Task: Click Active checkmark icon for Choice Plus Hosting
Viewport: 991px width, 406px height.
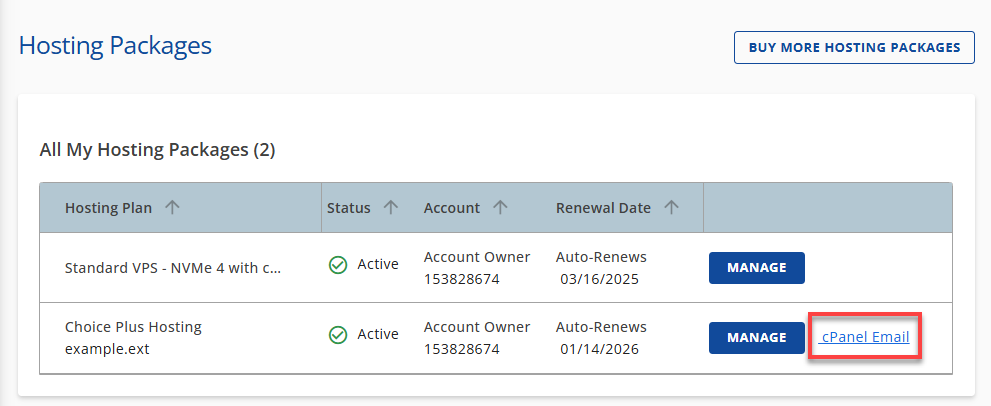Action: [338, 335]
